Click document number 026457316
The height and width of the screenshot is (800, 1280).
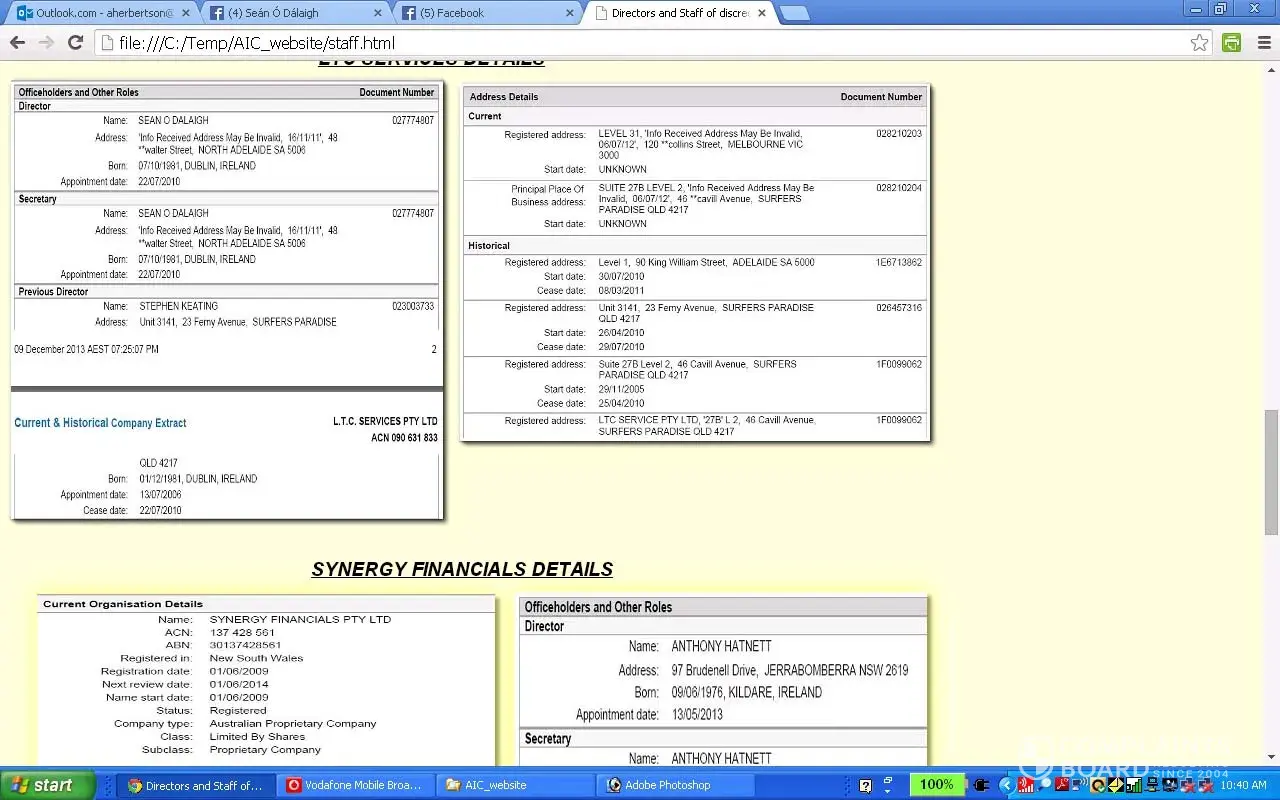pos(899,307)
